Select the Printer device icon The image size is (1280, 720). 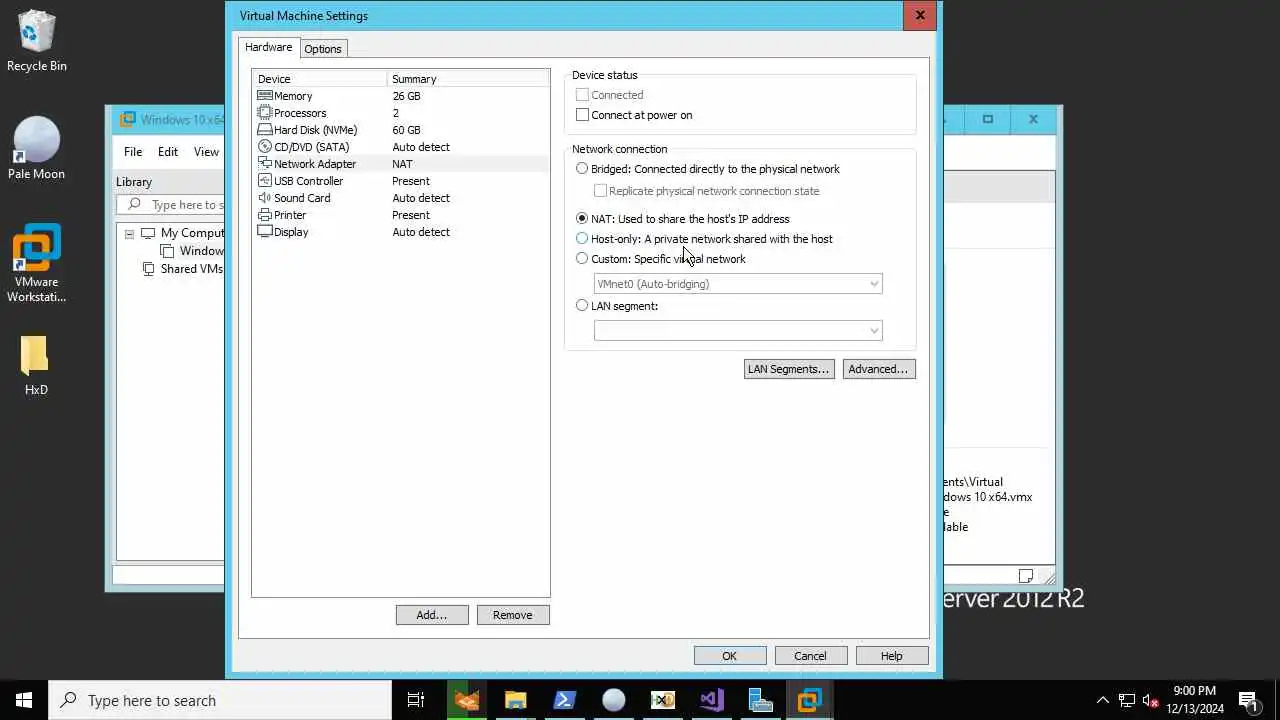pos(265,215)
